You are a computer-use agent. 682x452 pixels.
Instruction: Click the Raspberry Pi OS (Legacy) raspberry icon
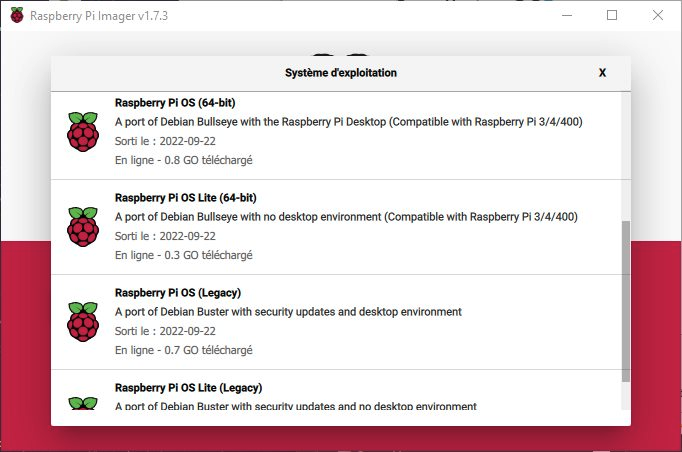pyautogui.click(x=83, y=322)
